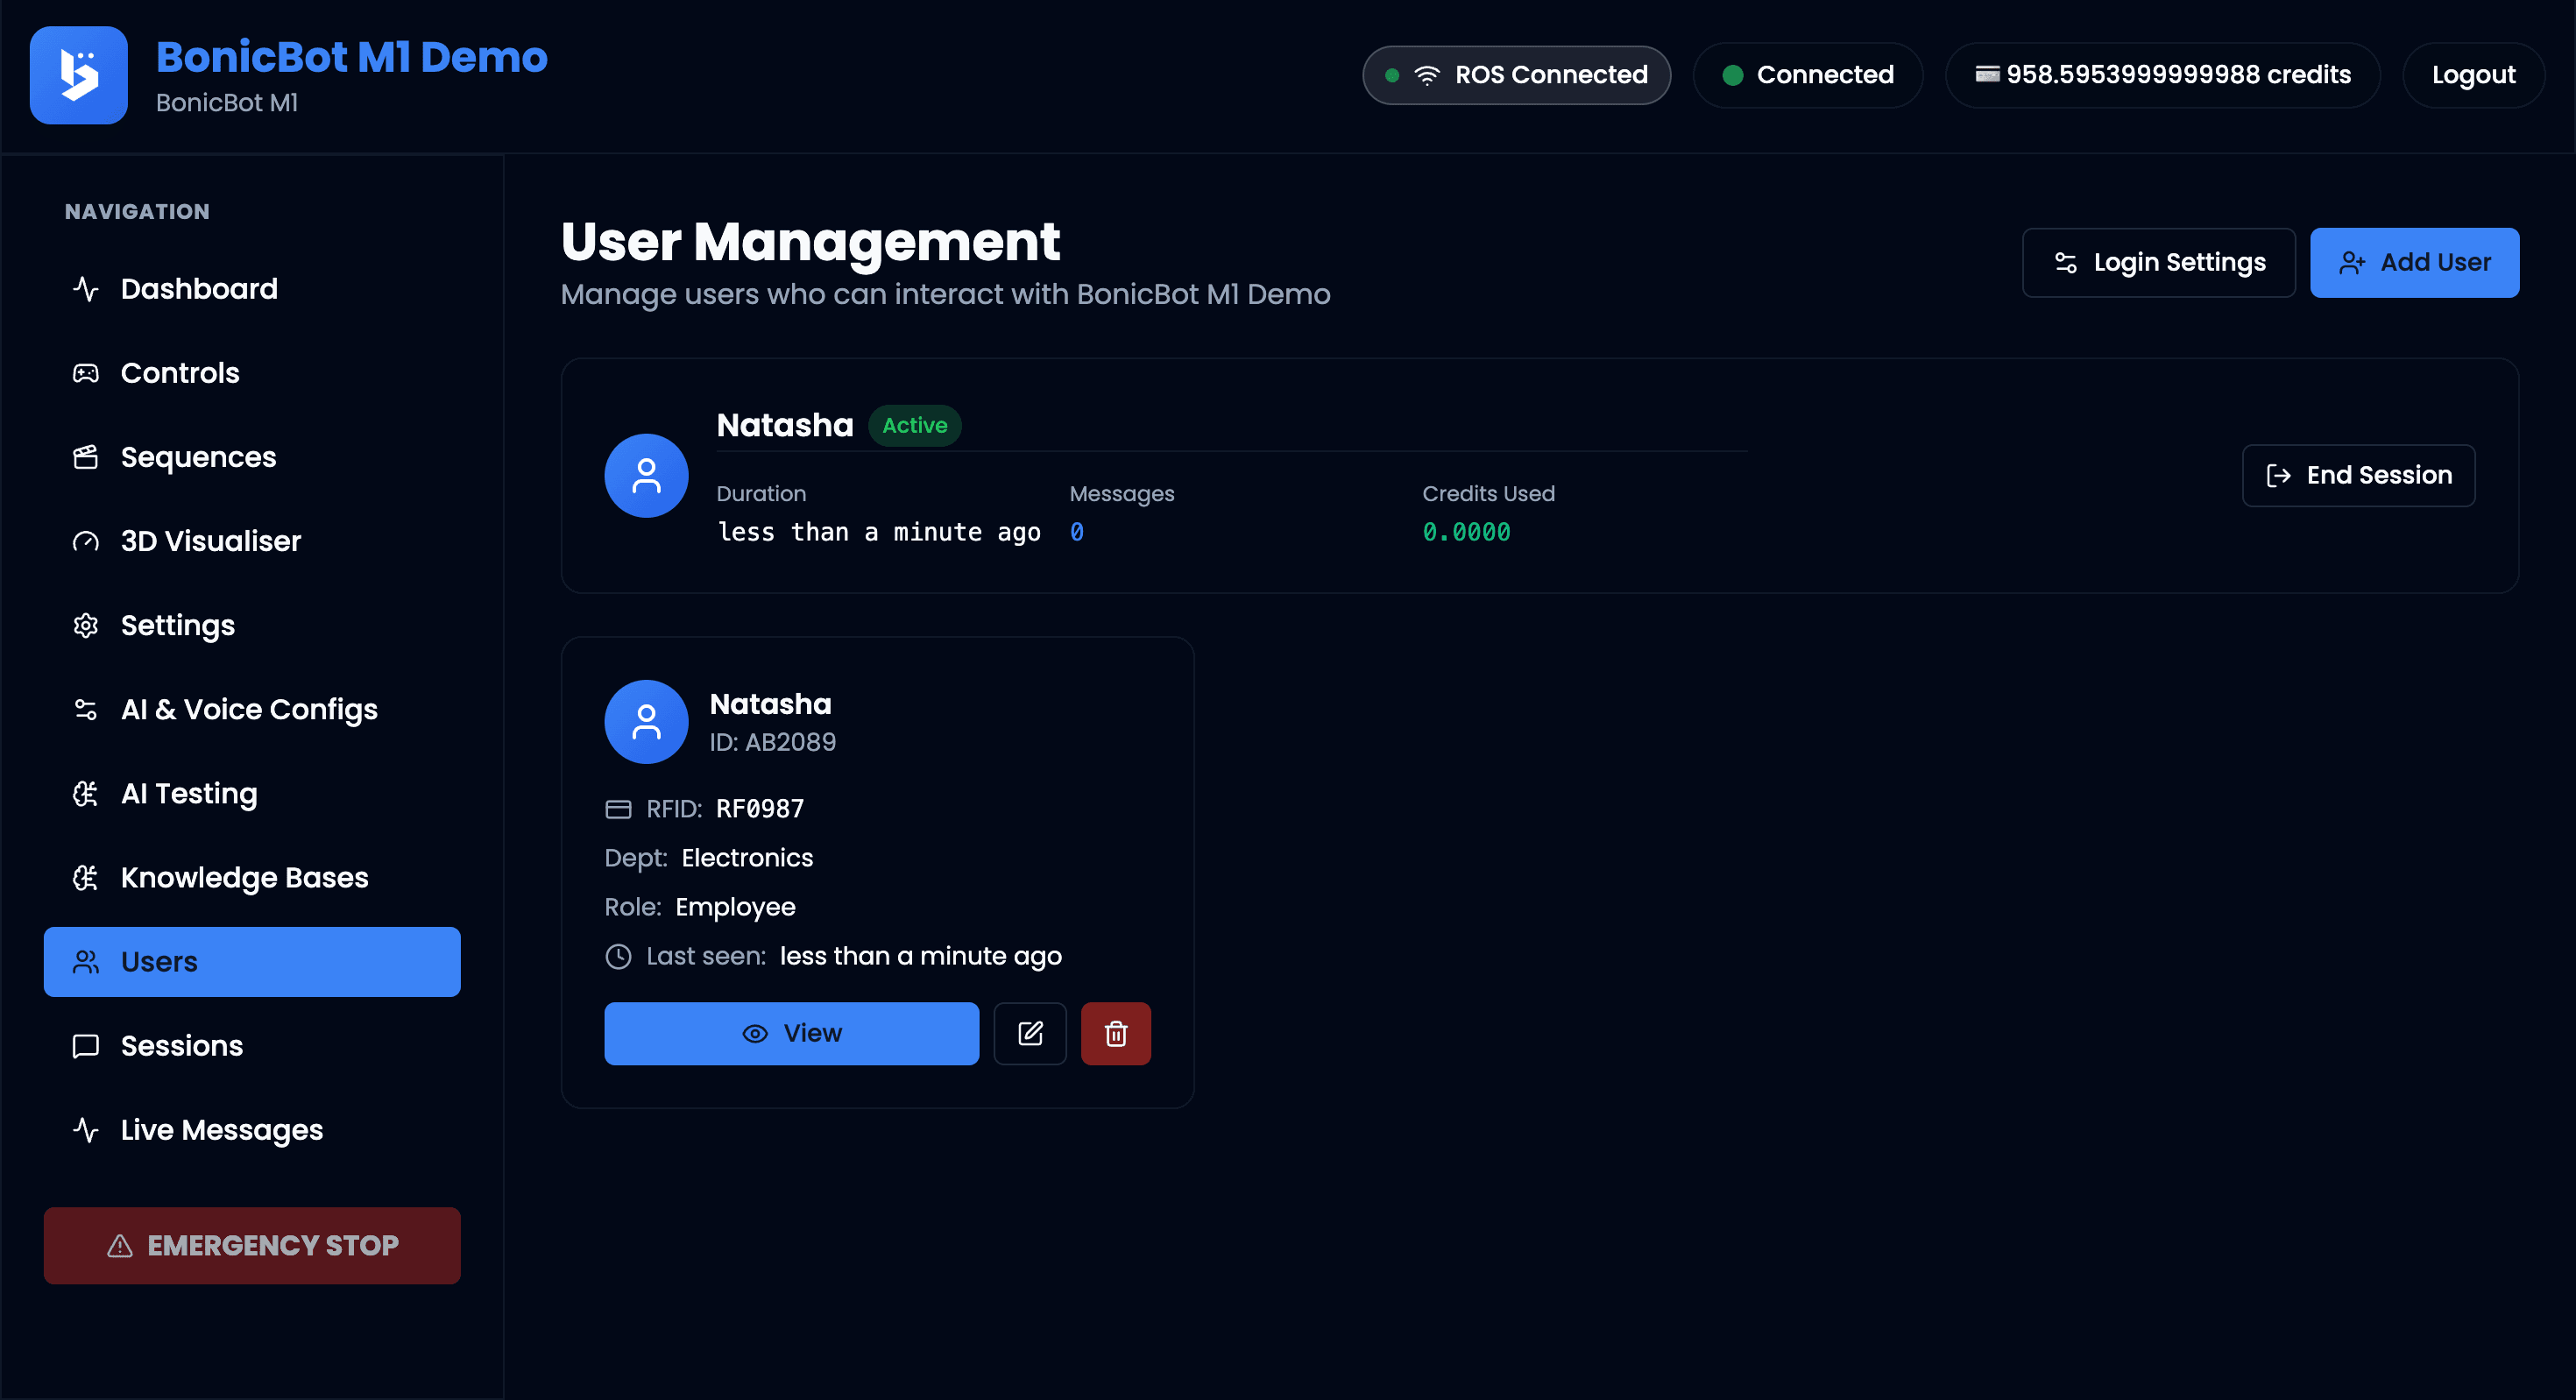Click the red trash icon to delete Natasha
This screenshot has width=2576, height=1400.
[1116, 1033]
